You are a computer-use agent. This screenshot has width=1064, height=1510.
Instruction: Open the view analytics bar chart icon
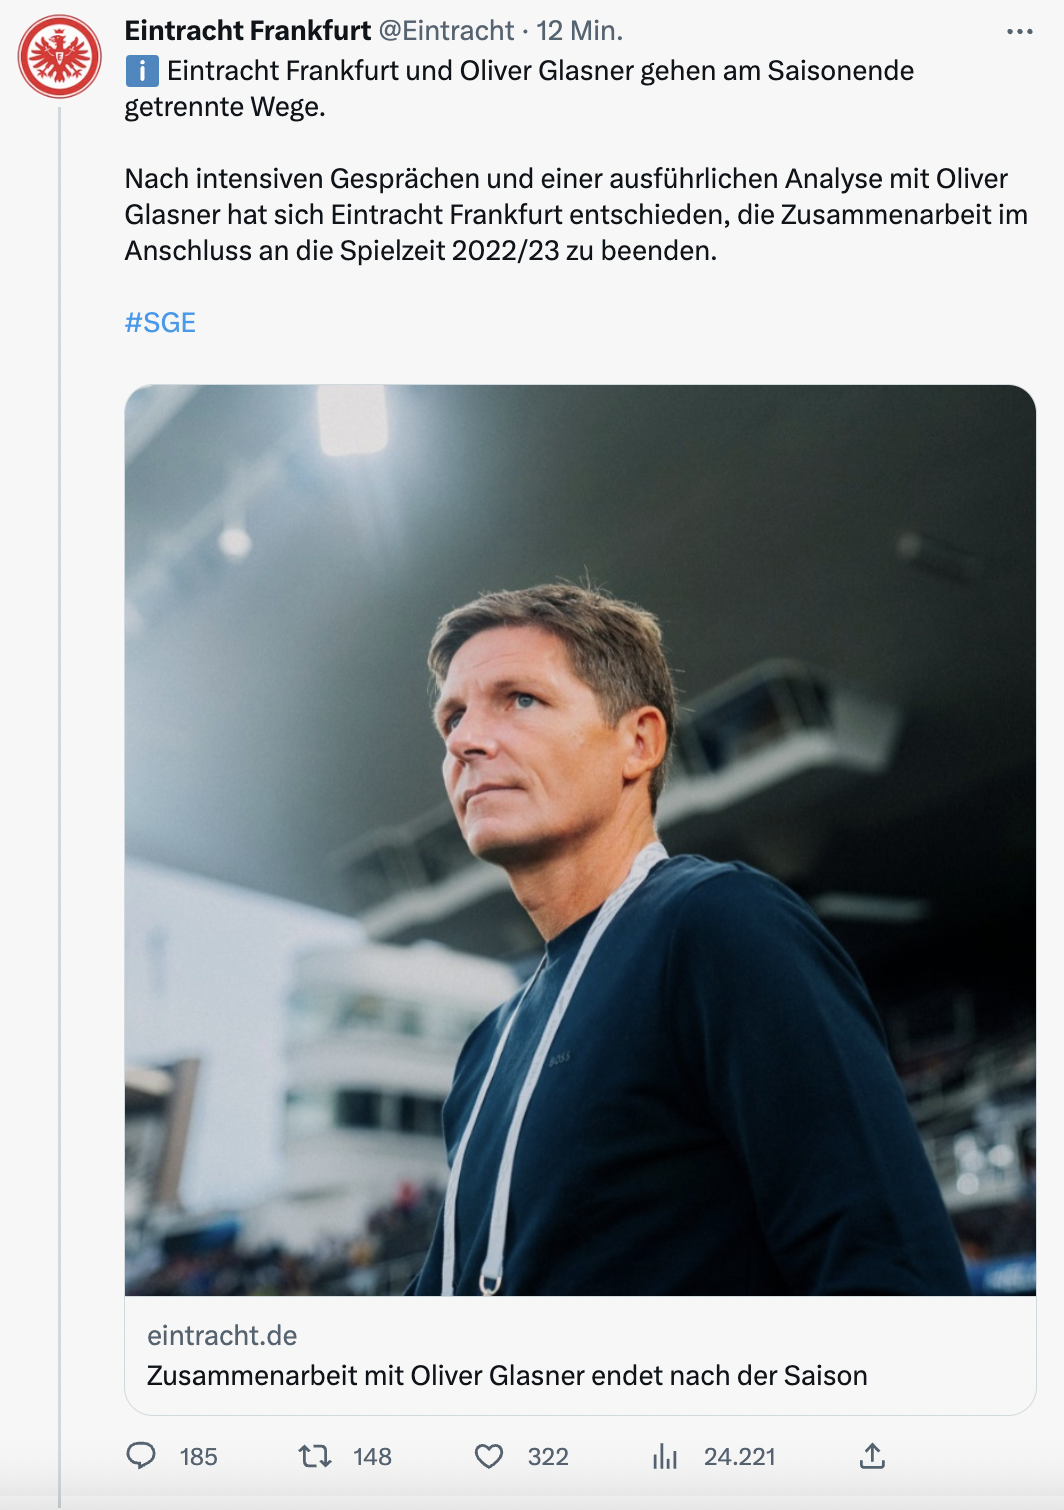point(665,1456)
